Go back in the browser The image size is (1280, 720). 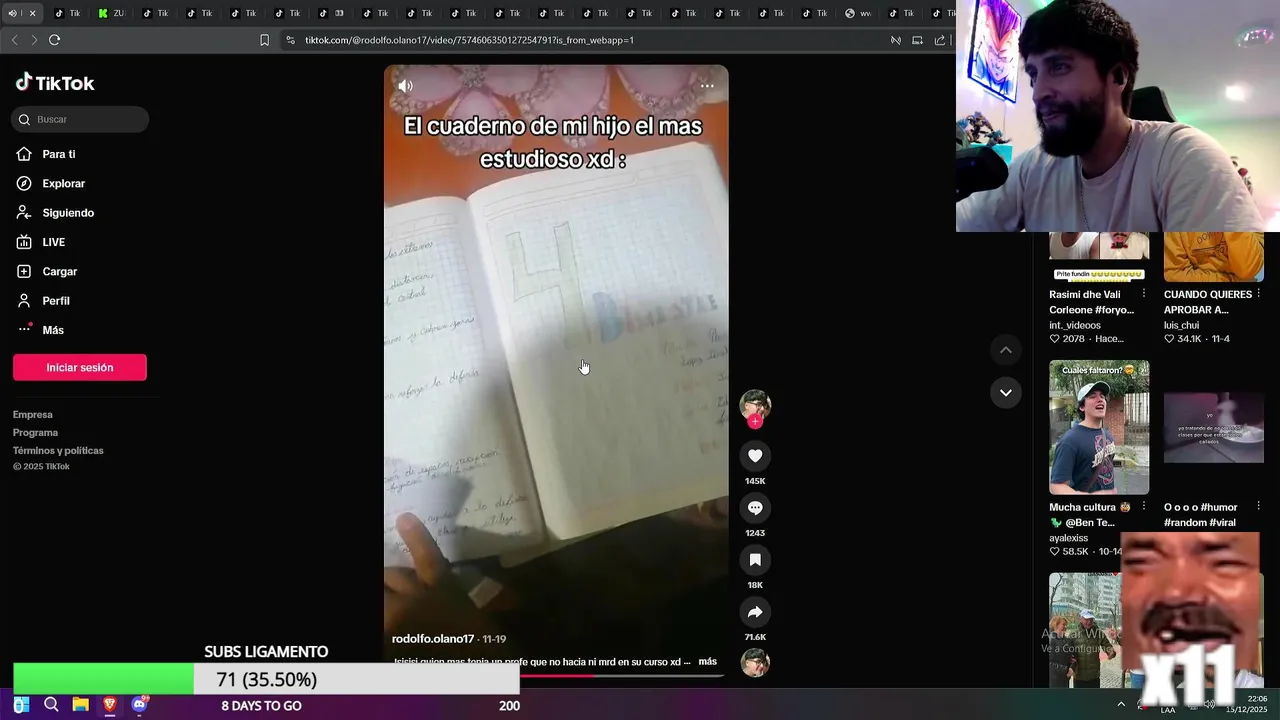coord(14,40)
